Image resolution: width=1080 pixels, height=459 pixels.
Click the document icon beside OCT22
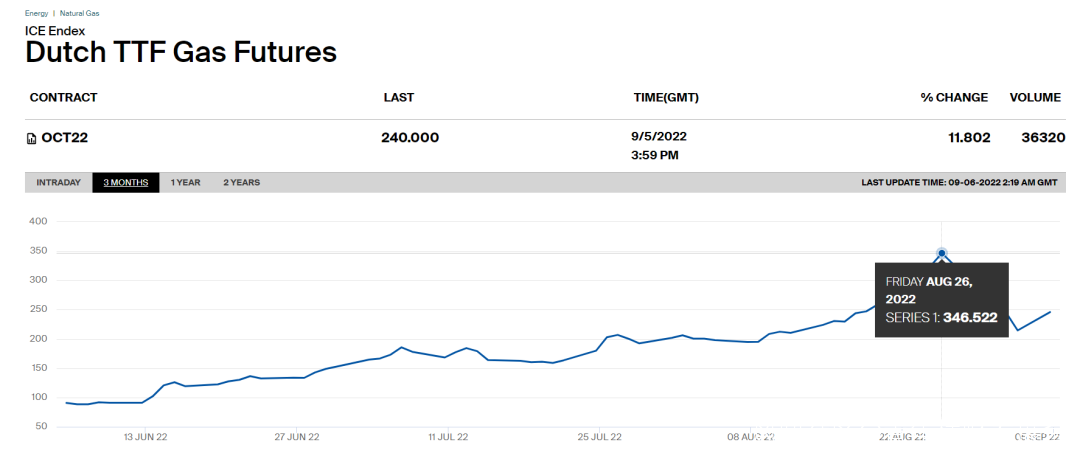click(31, 138)
